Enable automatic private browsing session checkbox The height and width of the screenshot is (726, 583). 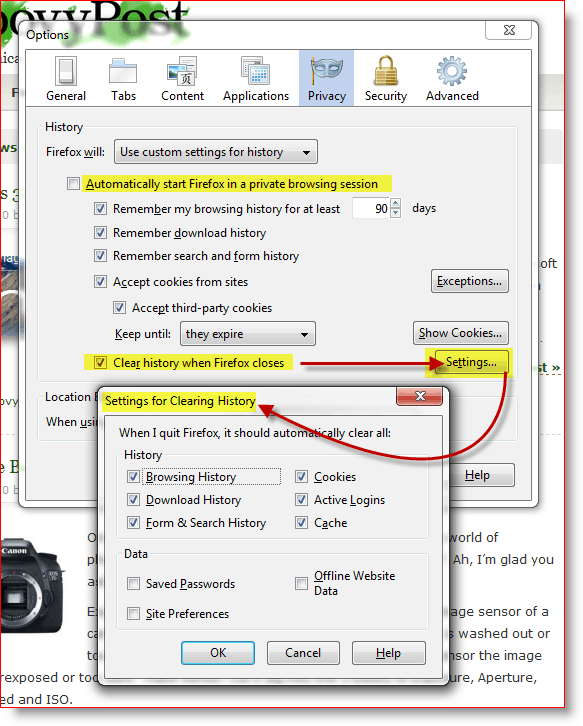point(73,184)
